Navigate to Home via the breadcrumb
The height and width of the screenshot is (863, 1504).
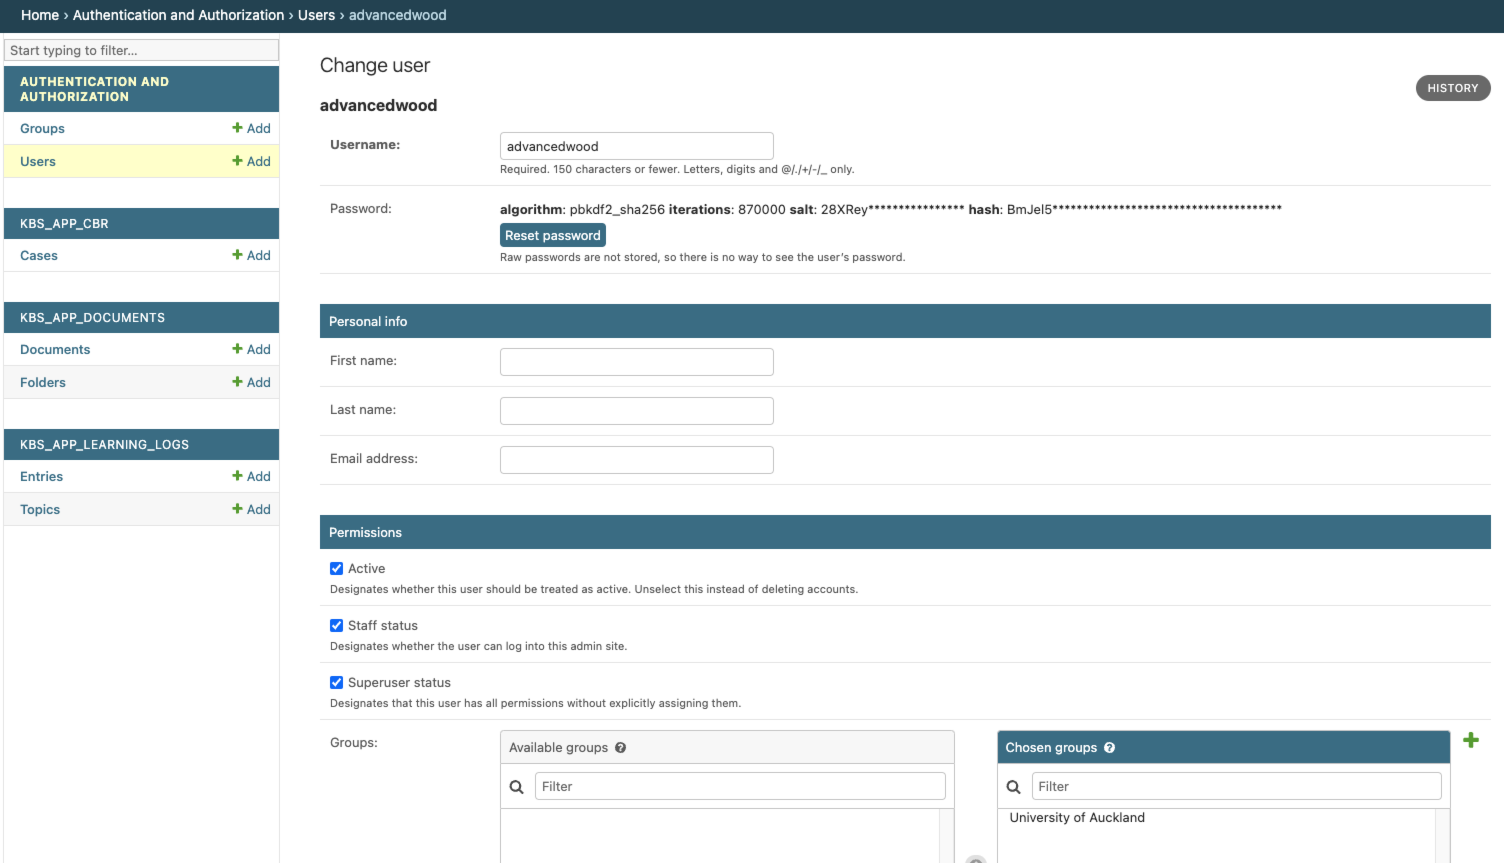pyautogui.click(x=39, y=15)
